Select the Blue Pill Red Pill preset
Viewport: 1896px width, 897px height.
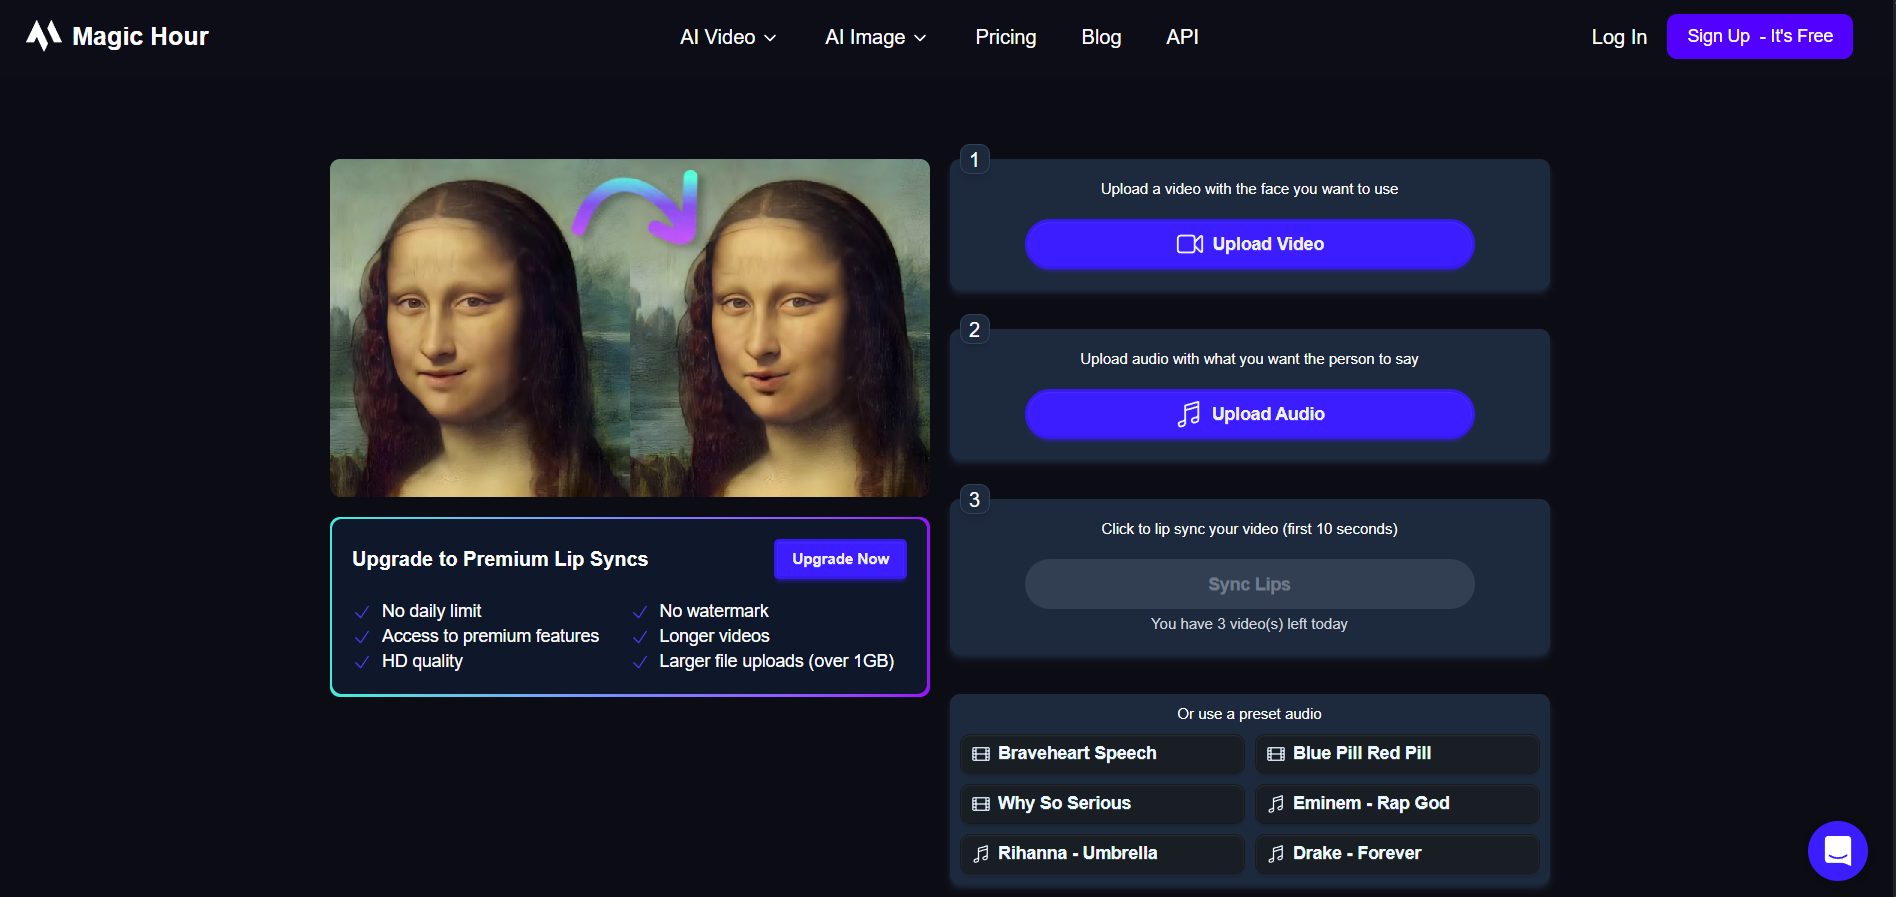[x=1397, y=754]
